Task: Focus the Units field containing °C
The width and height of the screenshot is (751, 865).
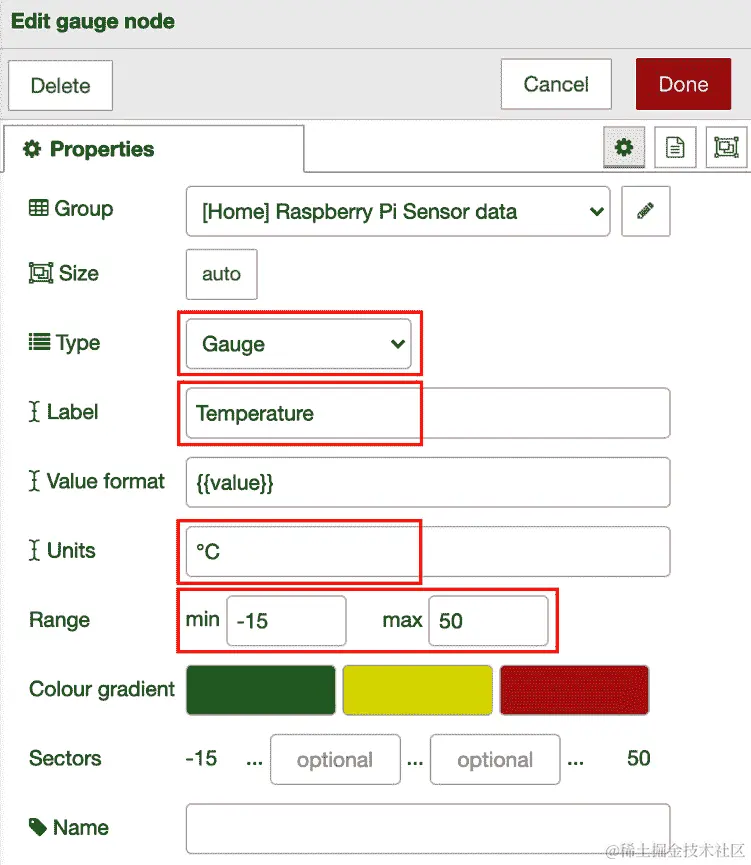Action: (x=428, y=552)
